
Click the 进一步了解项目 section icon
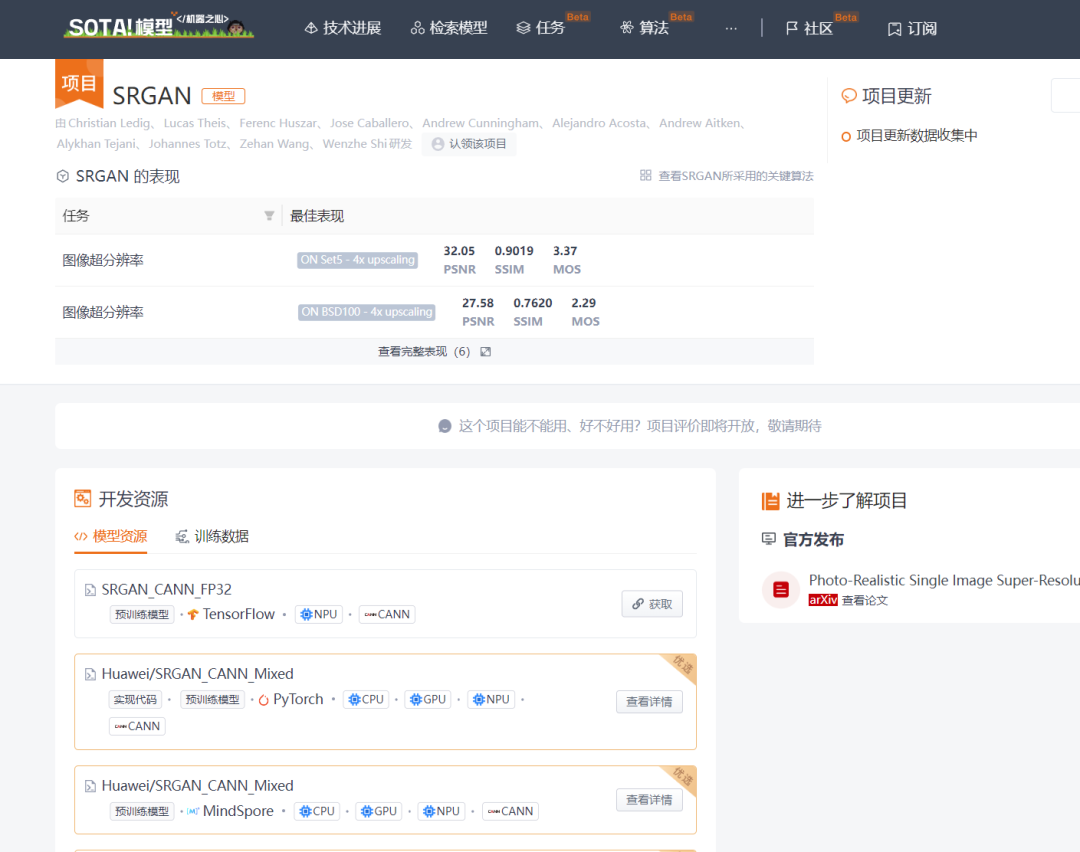770,501
